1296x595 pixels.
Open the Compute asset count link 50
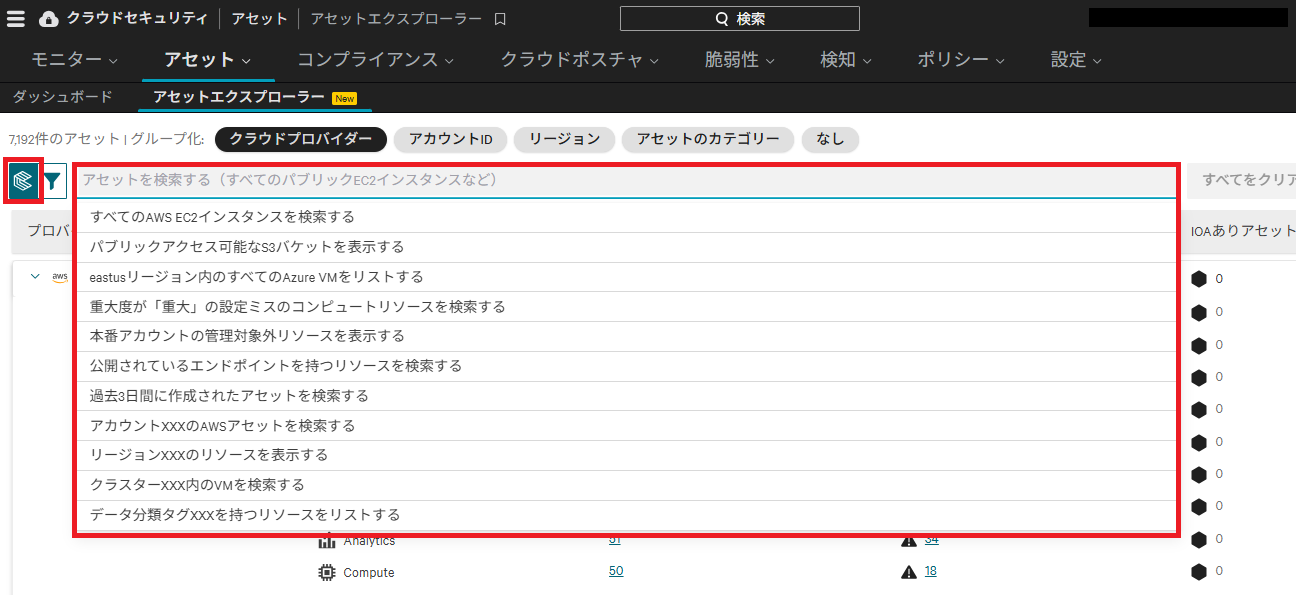pyautogui.click(x=616, y=571)
